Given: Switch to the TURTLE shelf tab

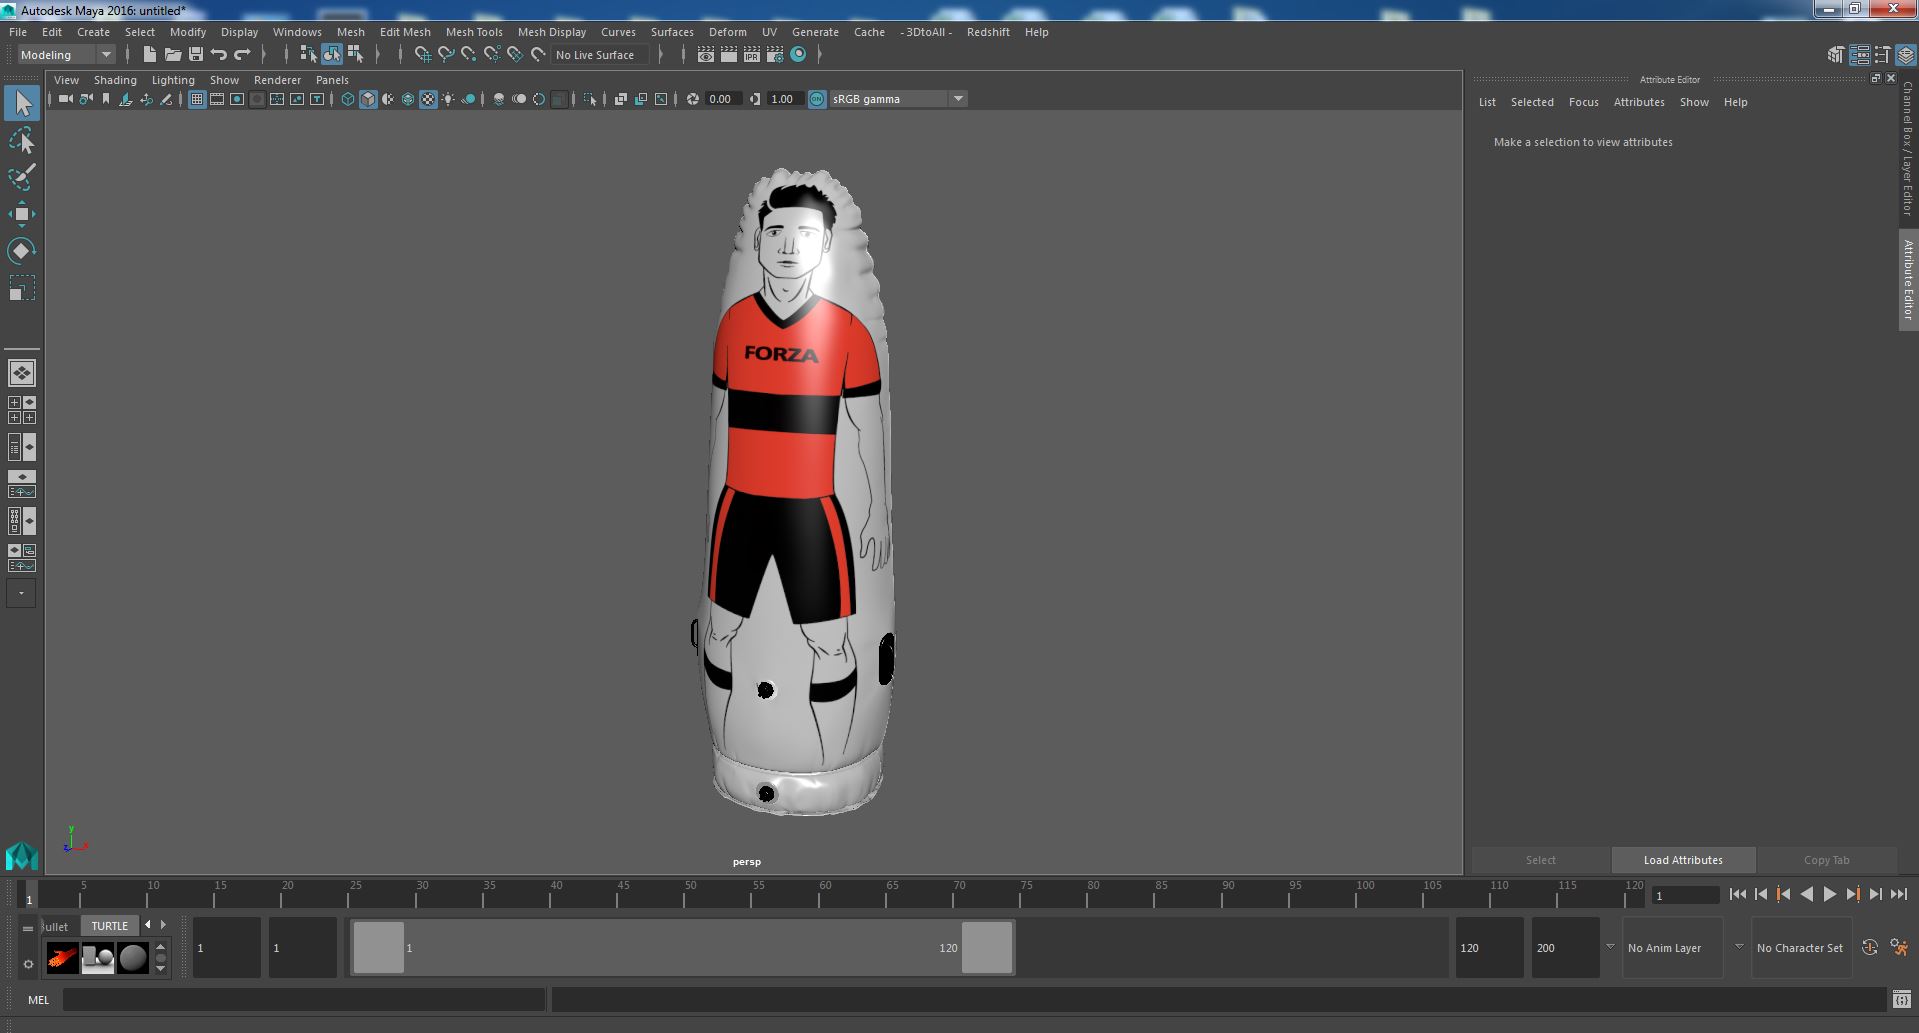Looking at the screenshot, I should click(110, 926).
